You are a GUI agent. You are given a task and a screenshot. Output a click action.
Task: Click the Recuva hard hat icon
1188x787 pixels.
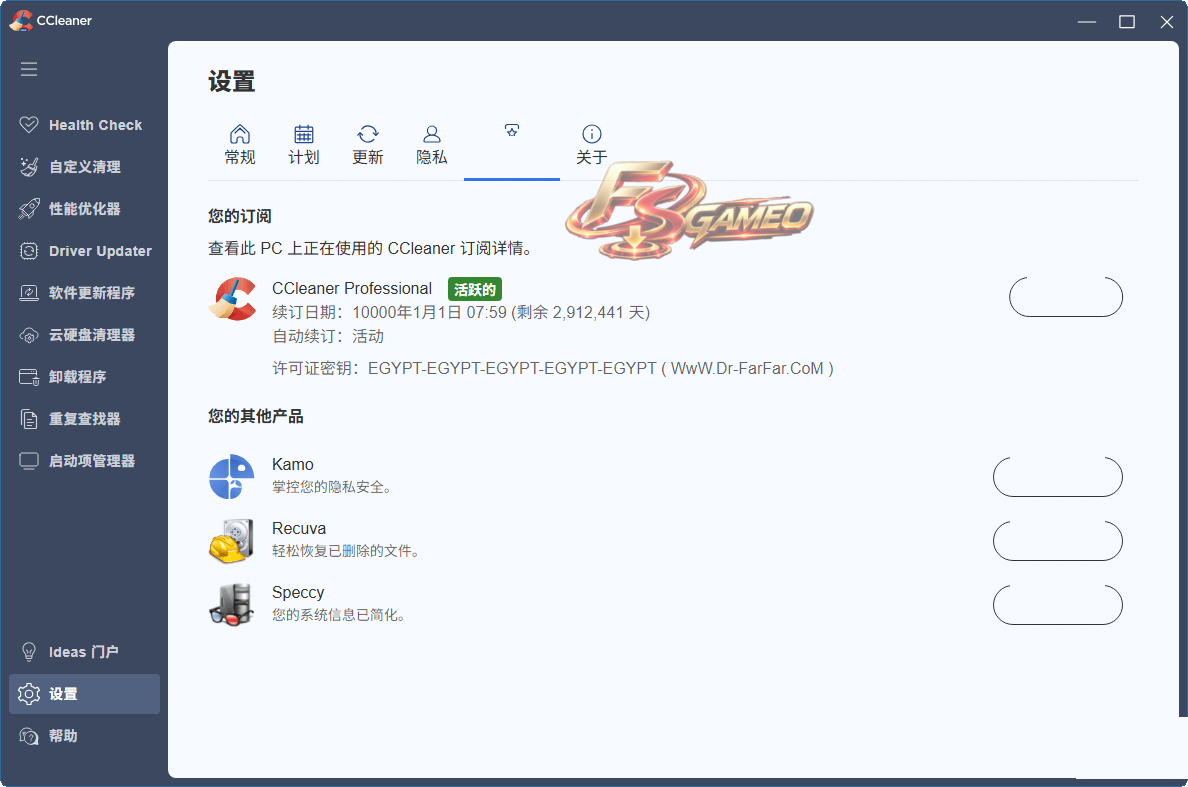tap(231, 541)
